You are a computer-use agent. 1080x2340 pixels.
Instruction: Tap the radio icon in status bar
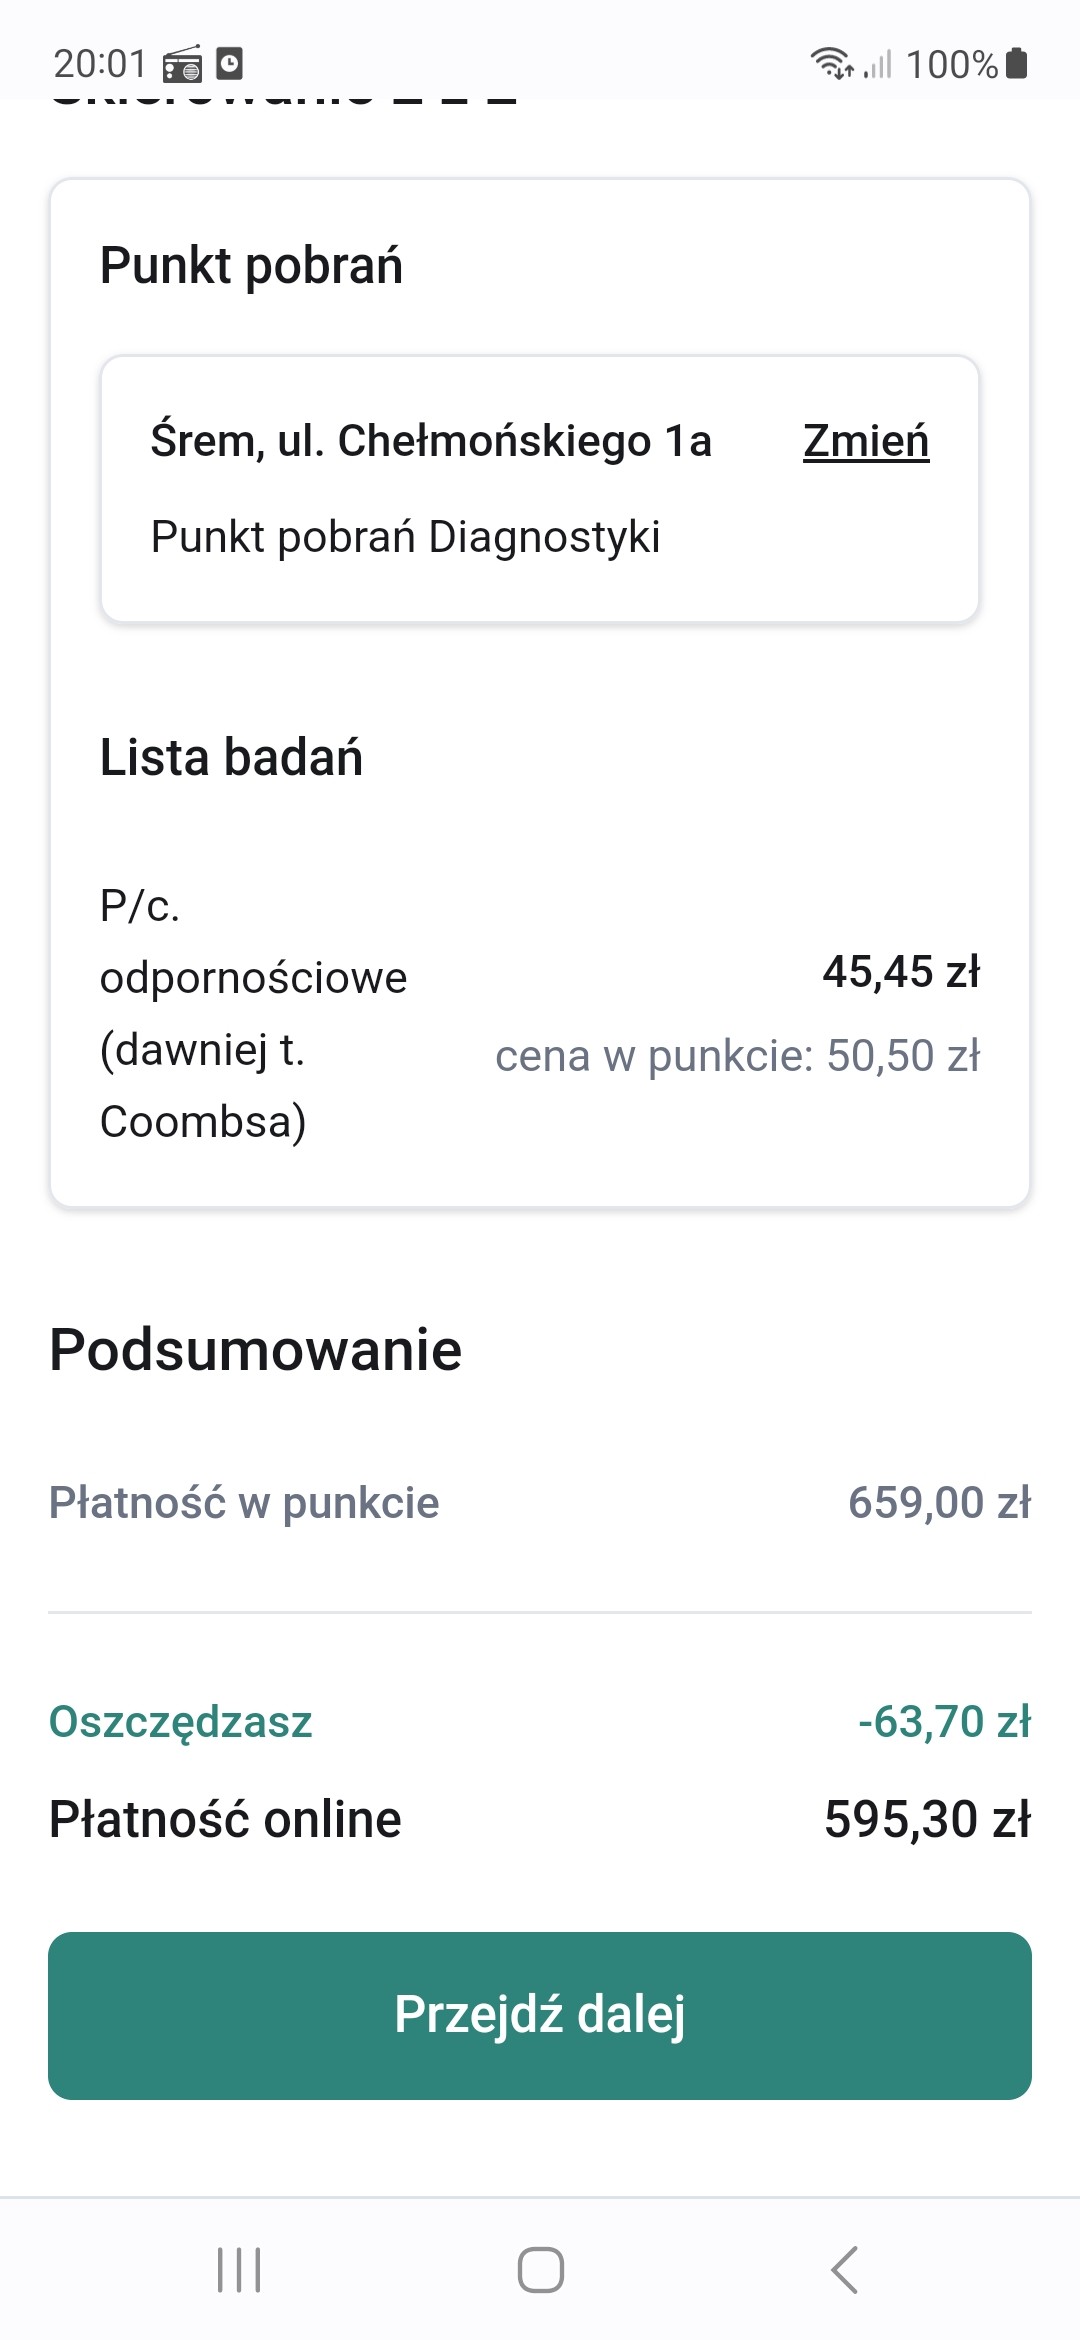point(182,64)
